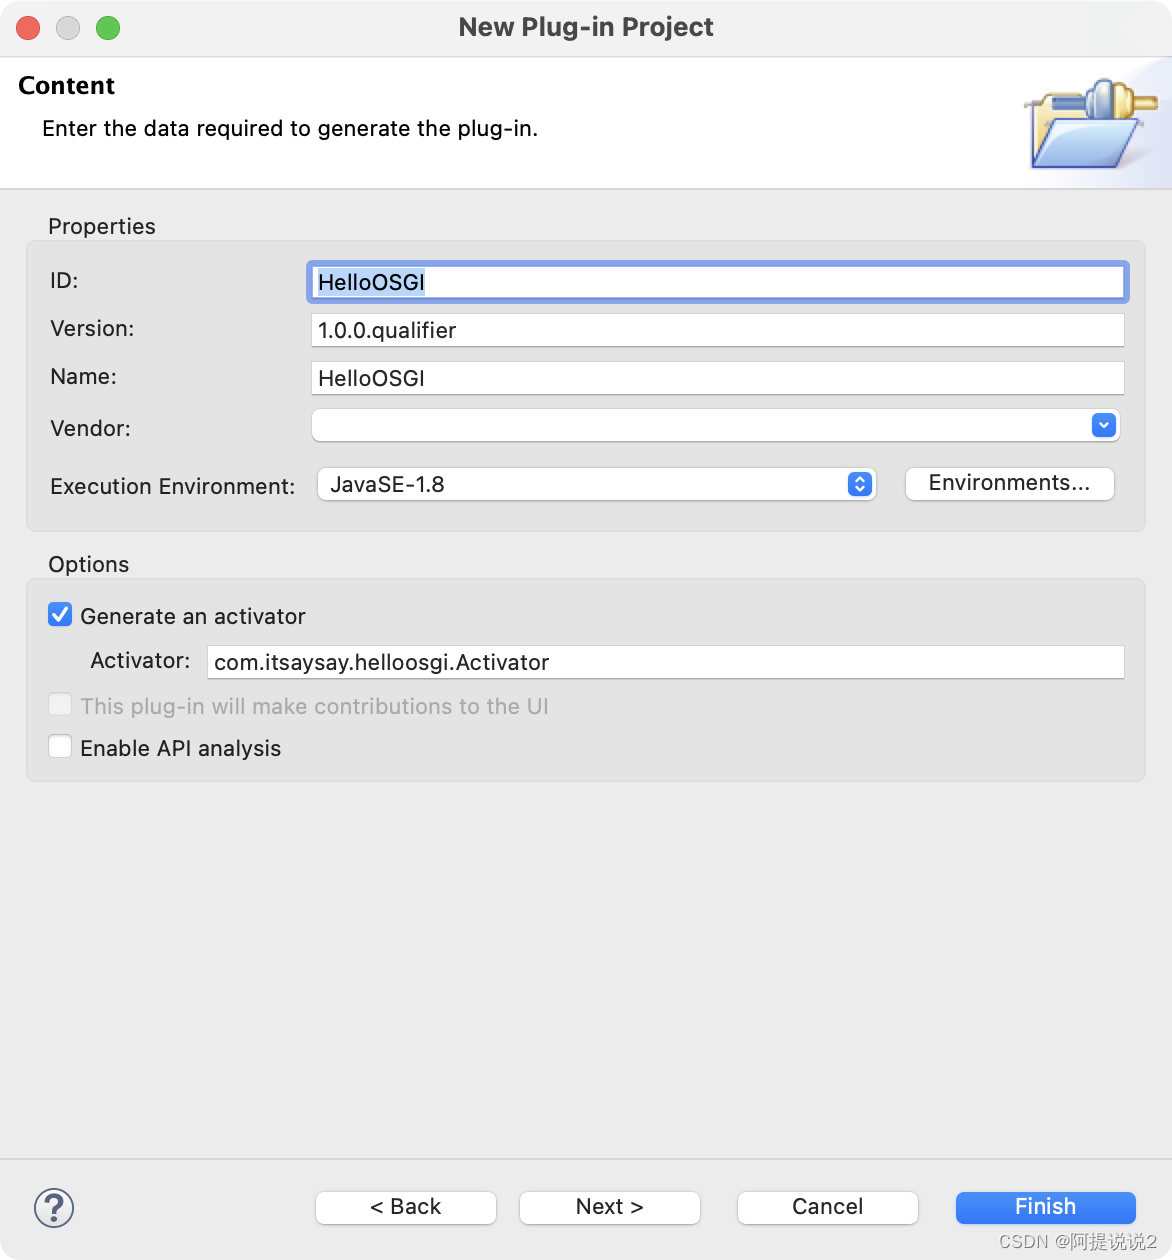
Task: Click the Activator class name field
Action: pyautogui.click(x=665, y=662)
